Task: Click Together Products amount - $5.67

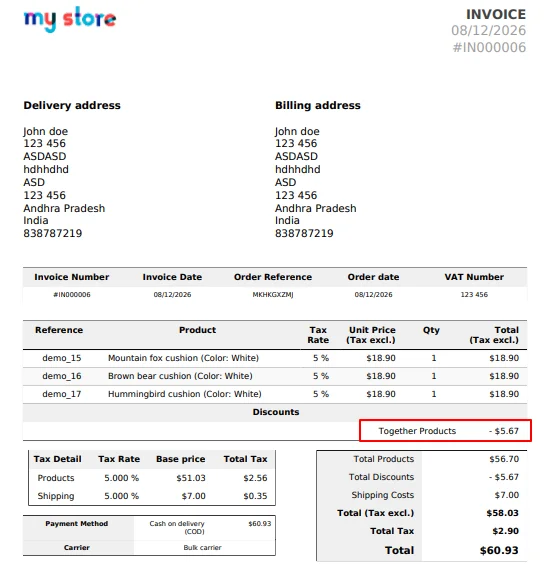Action: pos(504,431)
